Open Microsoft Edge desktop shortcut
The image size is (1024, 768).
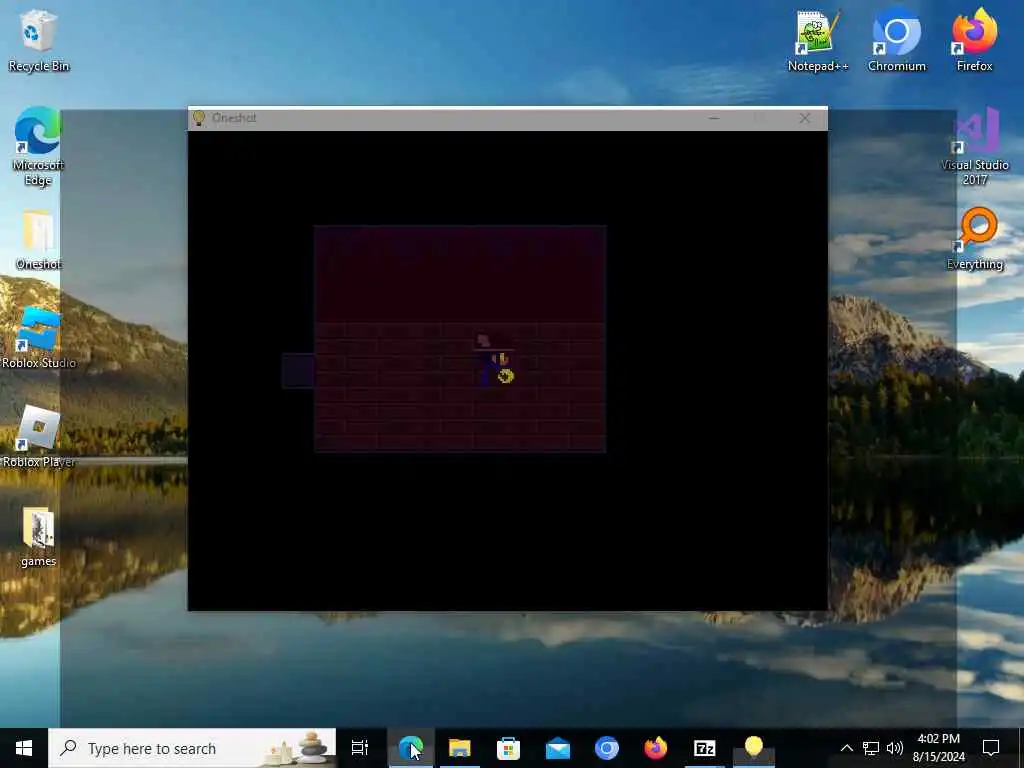pos(38,147)
